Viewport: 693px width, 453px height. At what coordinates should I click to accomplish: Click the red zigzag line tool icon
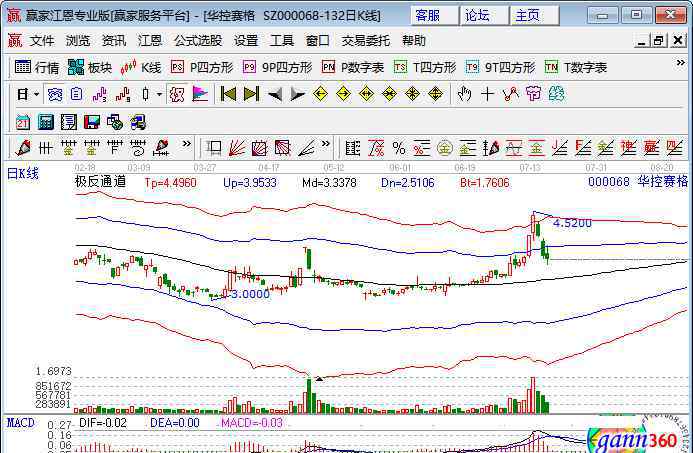coord(510,94)
